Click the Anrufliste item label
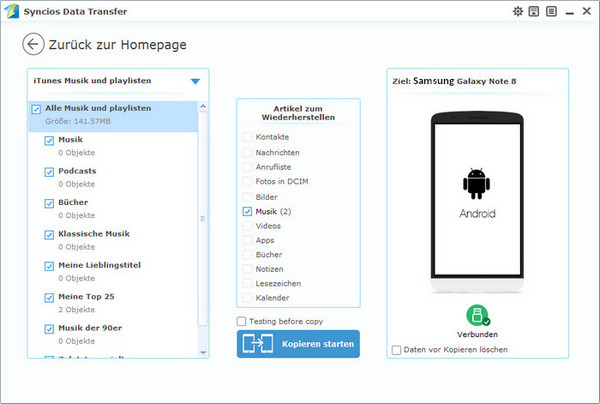The height and width of the screenshot is (404, 600). tap(273, 167)
